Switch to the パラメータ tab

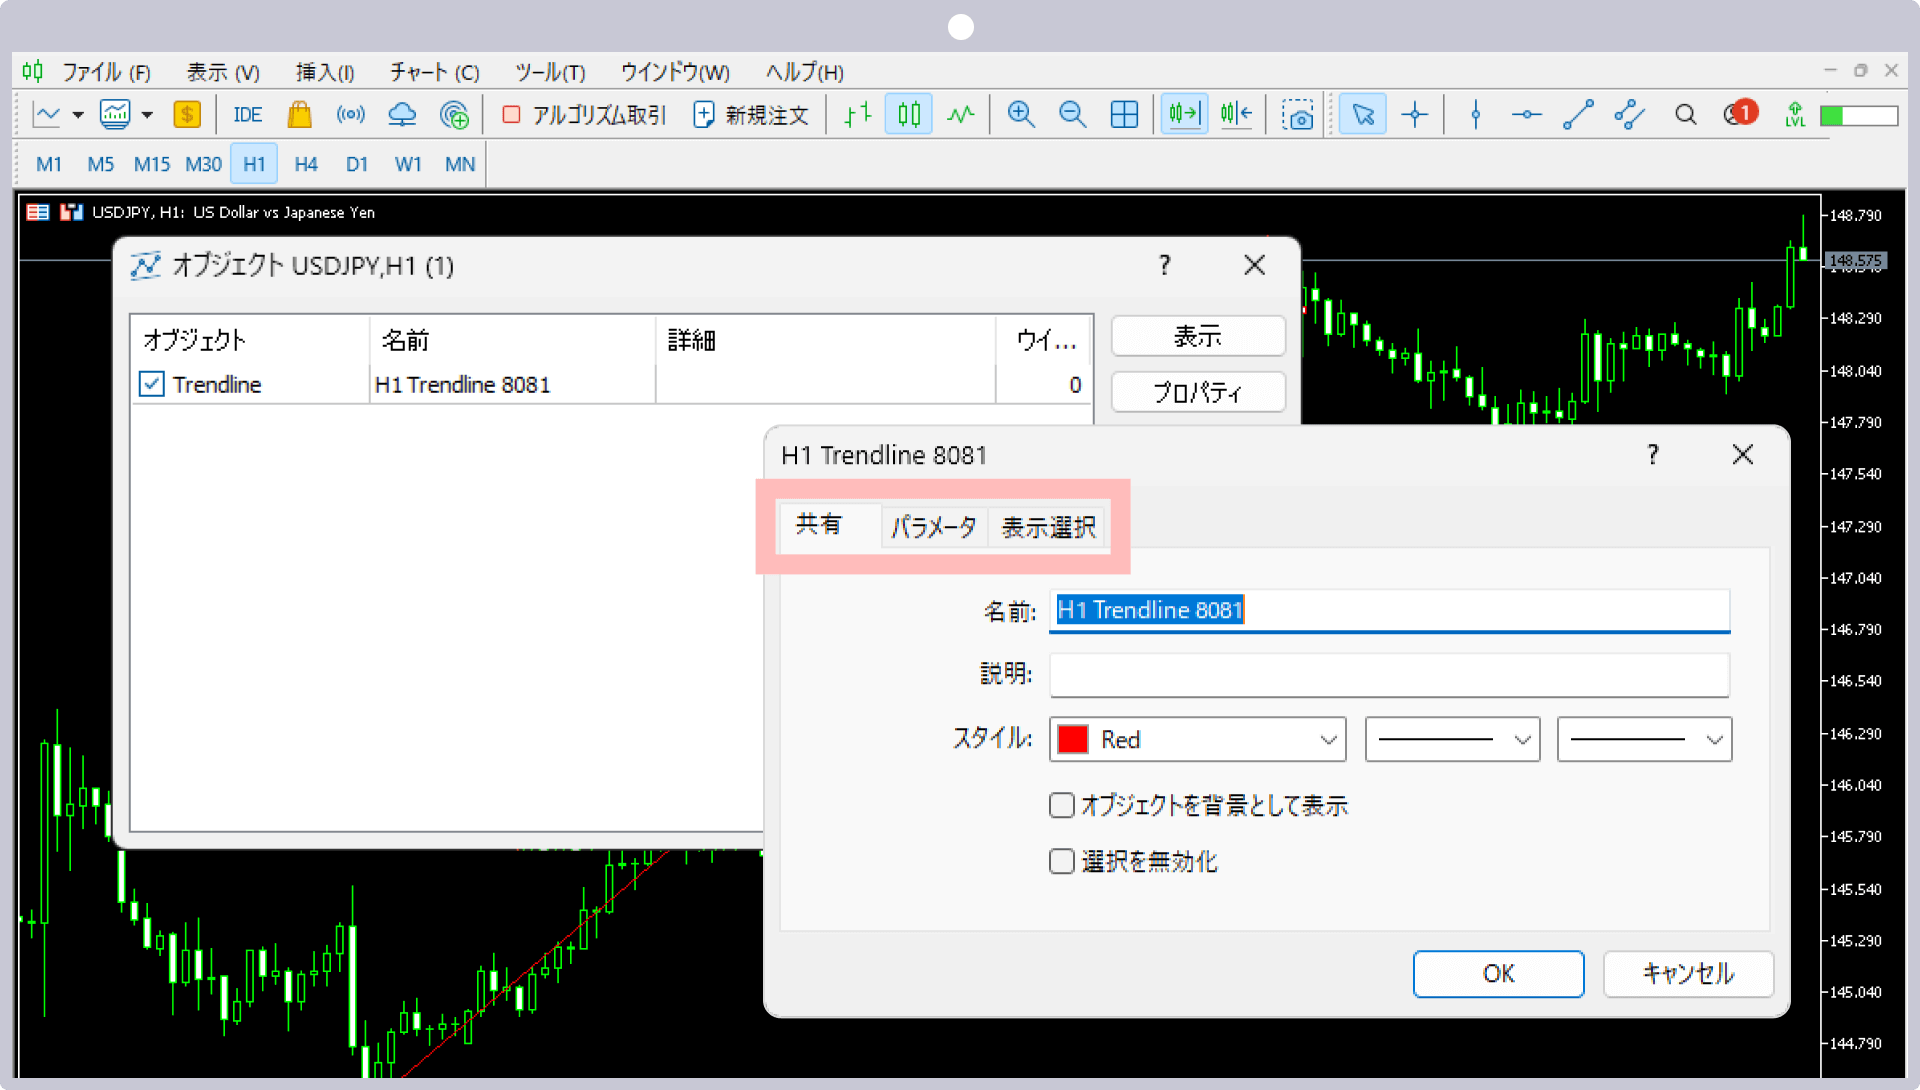point(934,526)
